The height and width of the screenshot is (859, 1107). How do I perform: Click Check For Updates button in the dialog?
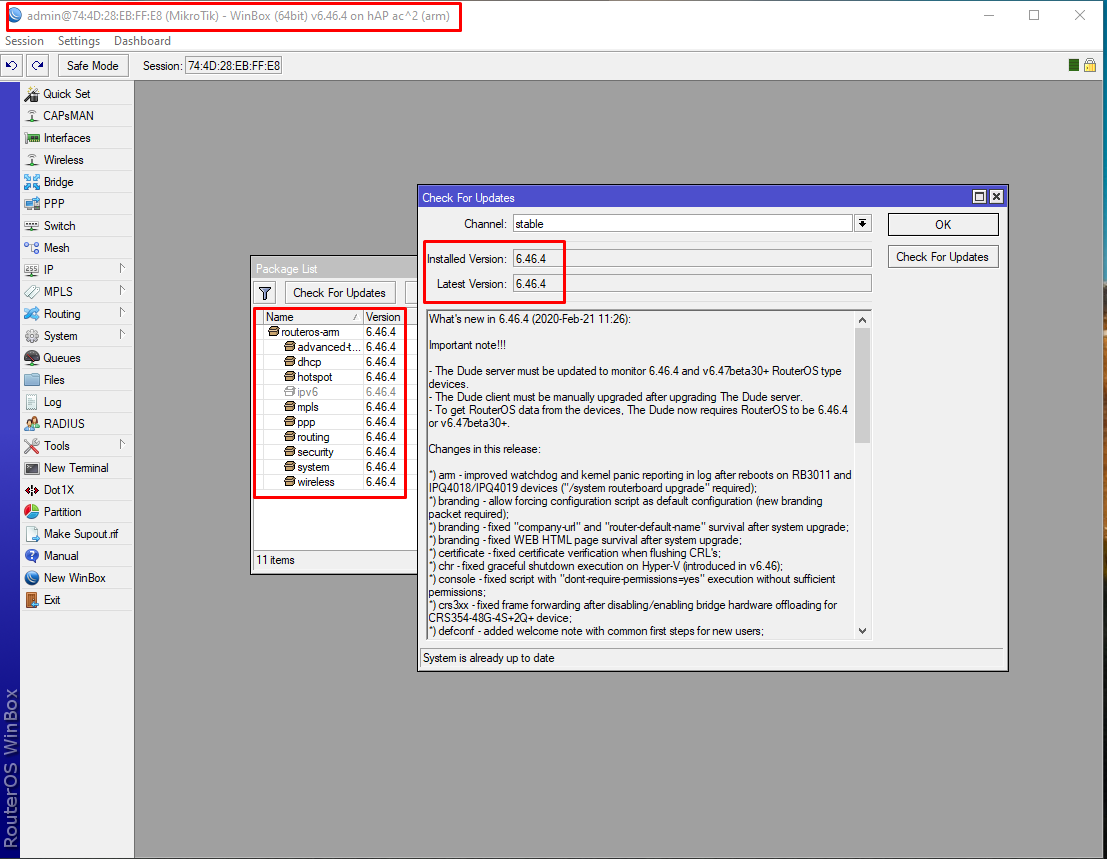click(943, 257)
